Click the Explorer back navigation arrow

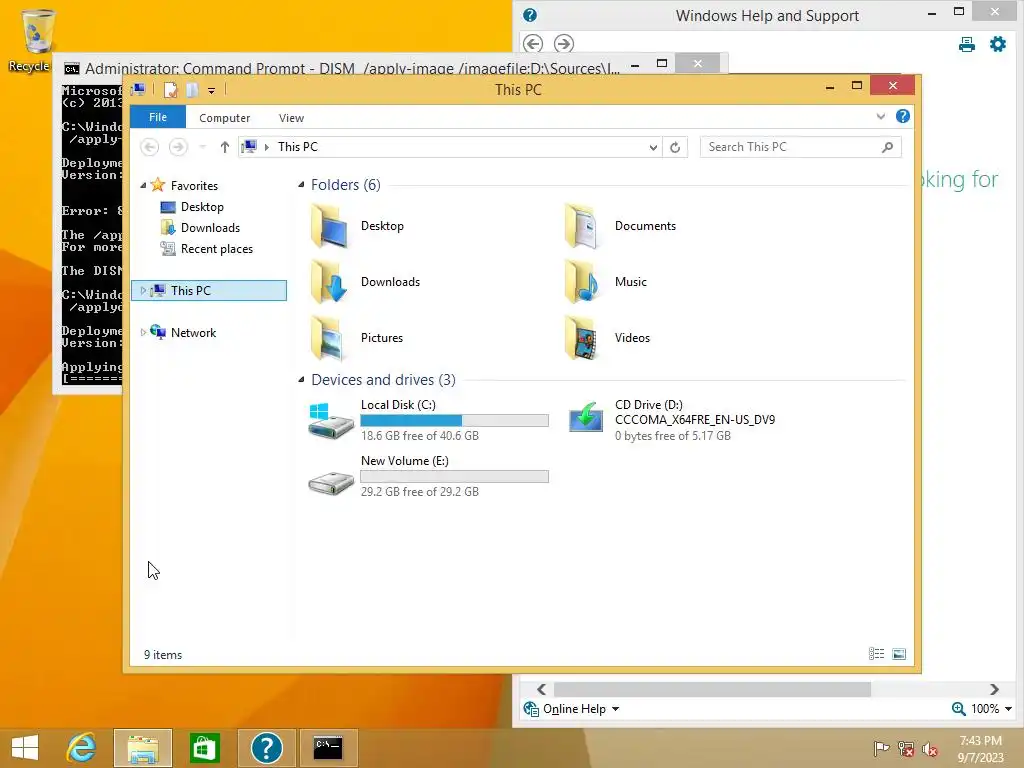pyautogui.click(x=150, y=147)
